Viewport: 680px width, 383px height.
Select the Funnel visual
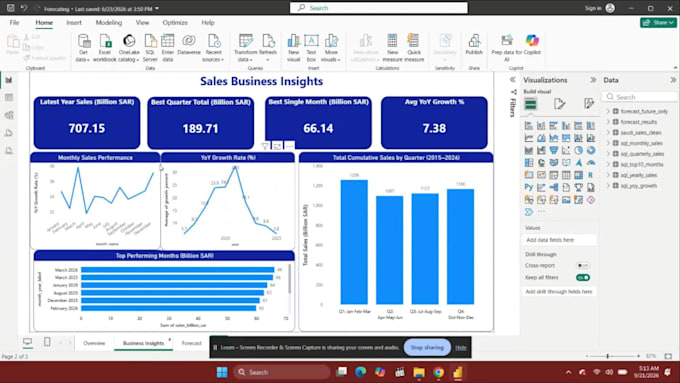[x=554, y=151]
